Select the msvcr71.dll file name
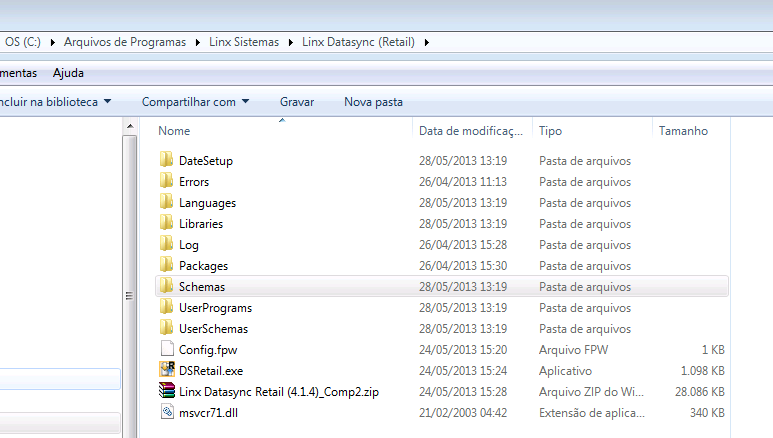773x438 pixels. pyautogui.click(x=208, y=413)
